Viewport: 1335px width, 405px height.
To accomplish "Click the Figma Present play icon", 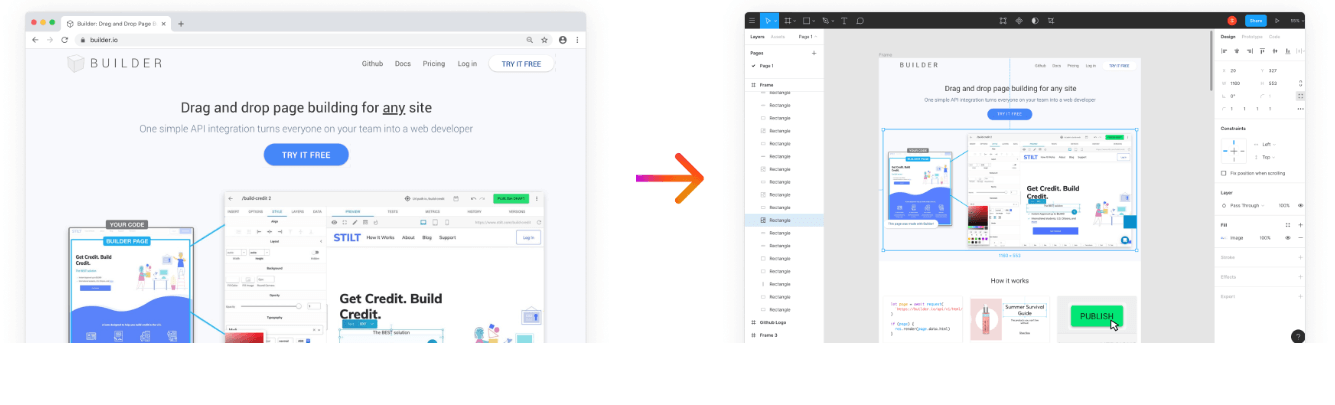I will (1276, 20).
